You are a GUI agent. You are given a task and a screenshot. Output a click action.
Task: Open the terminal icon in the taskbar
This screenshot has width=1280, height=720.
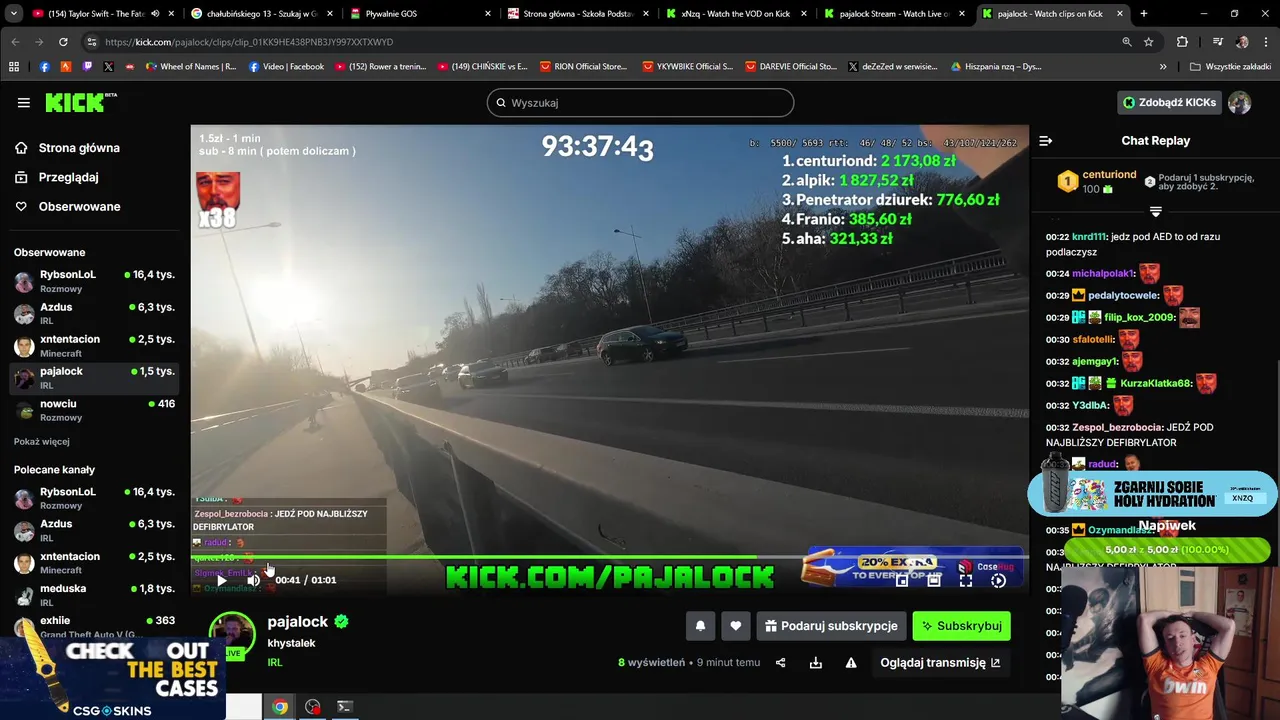[344, 707]
